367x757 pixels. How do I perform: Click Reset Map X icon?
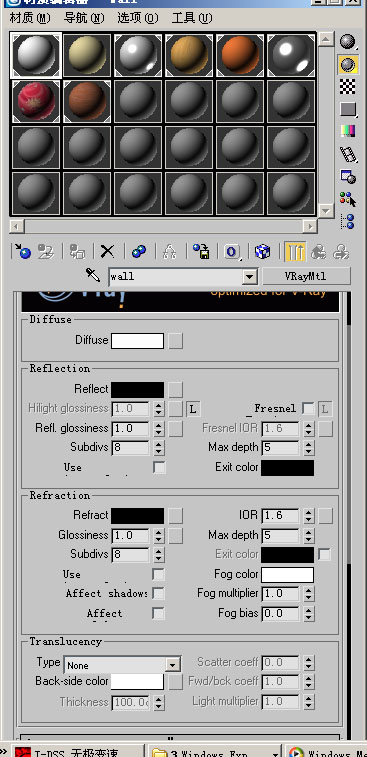[107, 251]
